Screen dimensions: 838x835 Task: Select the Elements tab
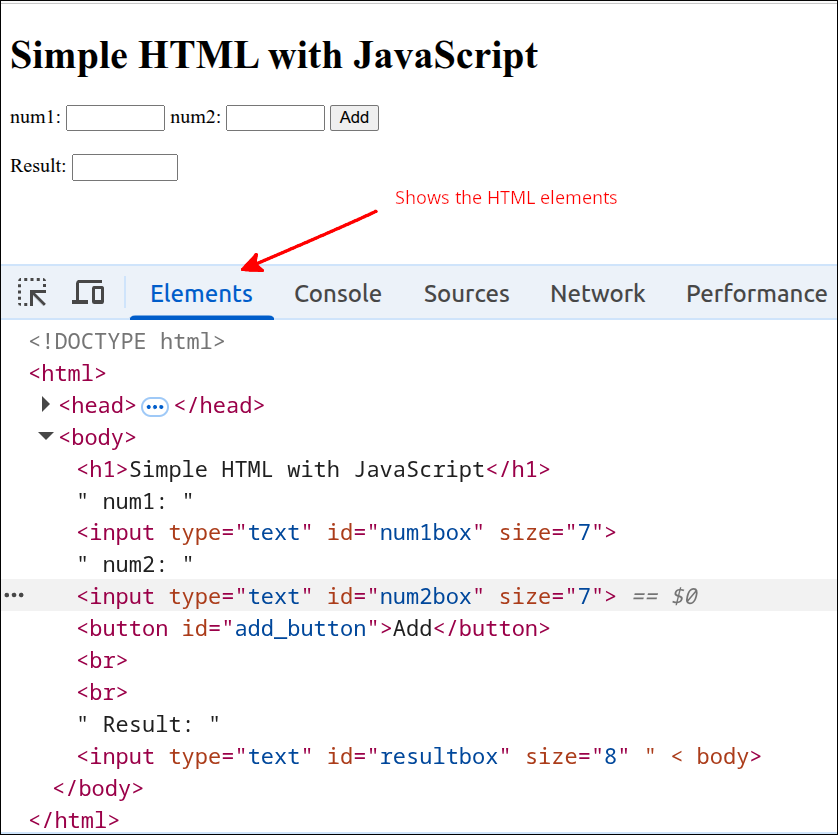pos(201,293)
